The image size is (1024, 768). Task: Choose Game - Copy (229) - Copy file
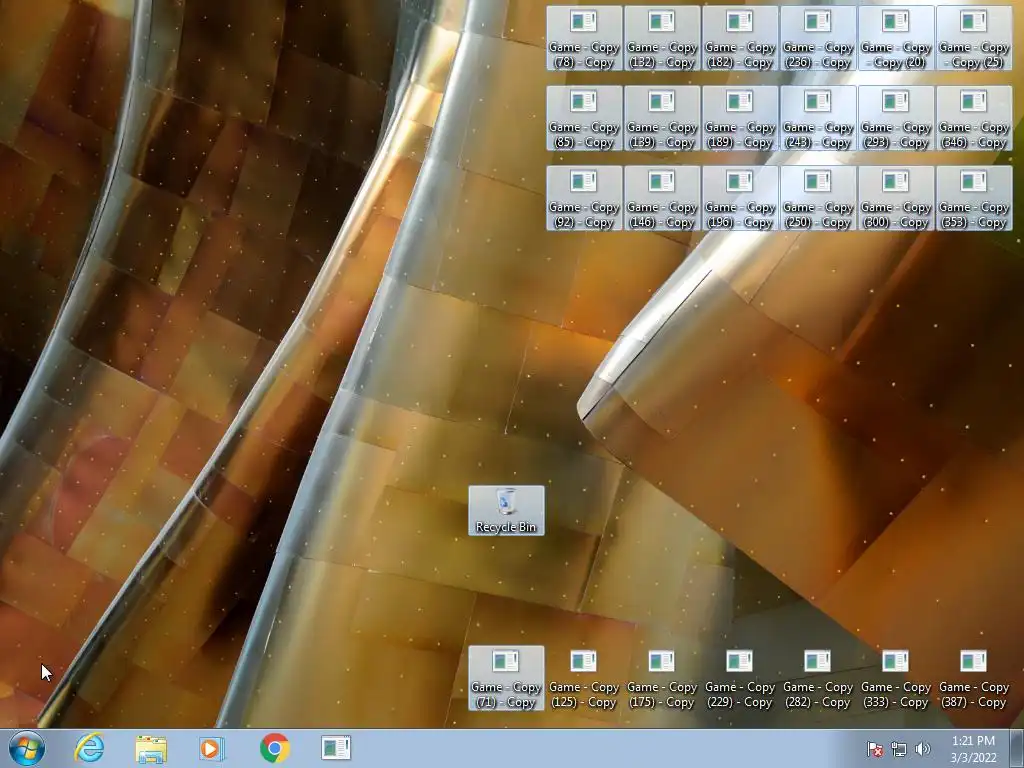pos(740,678)
